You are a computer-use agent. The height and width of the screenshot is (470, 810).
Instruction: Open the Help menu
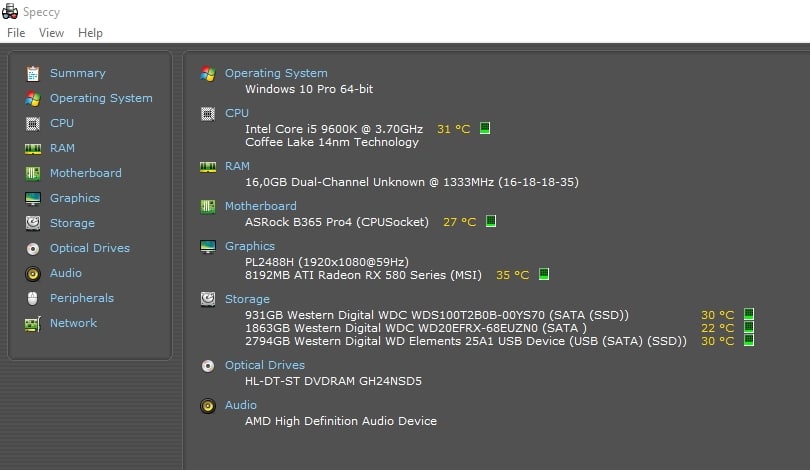(90, 33)
